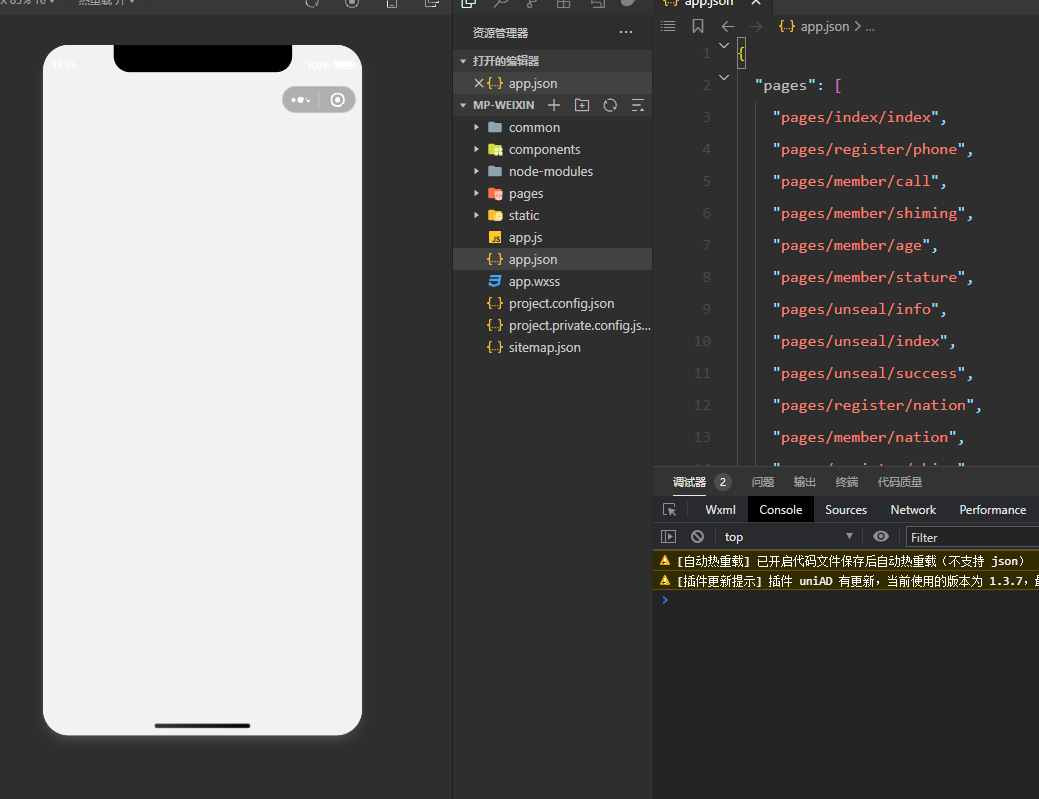Collapse all folders in the explorer
Viewport: 1039px width, 799px height.
pyautogui.click(x=638, y=105)
